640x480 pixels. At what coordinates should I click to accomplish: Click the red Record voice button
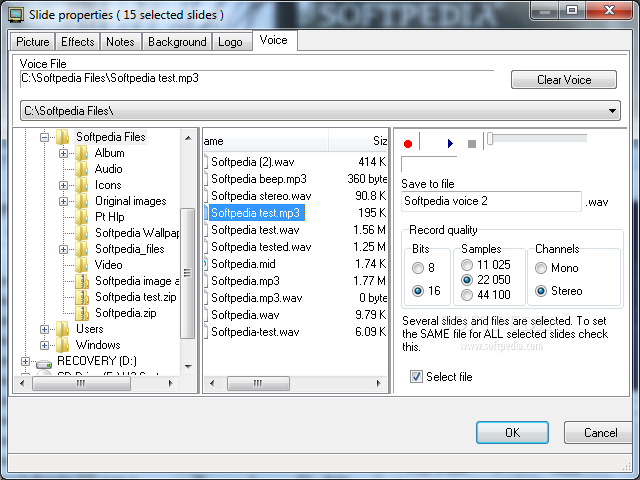(x=407, y=144)
